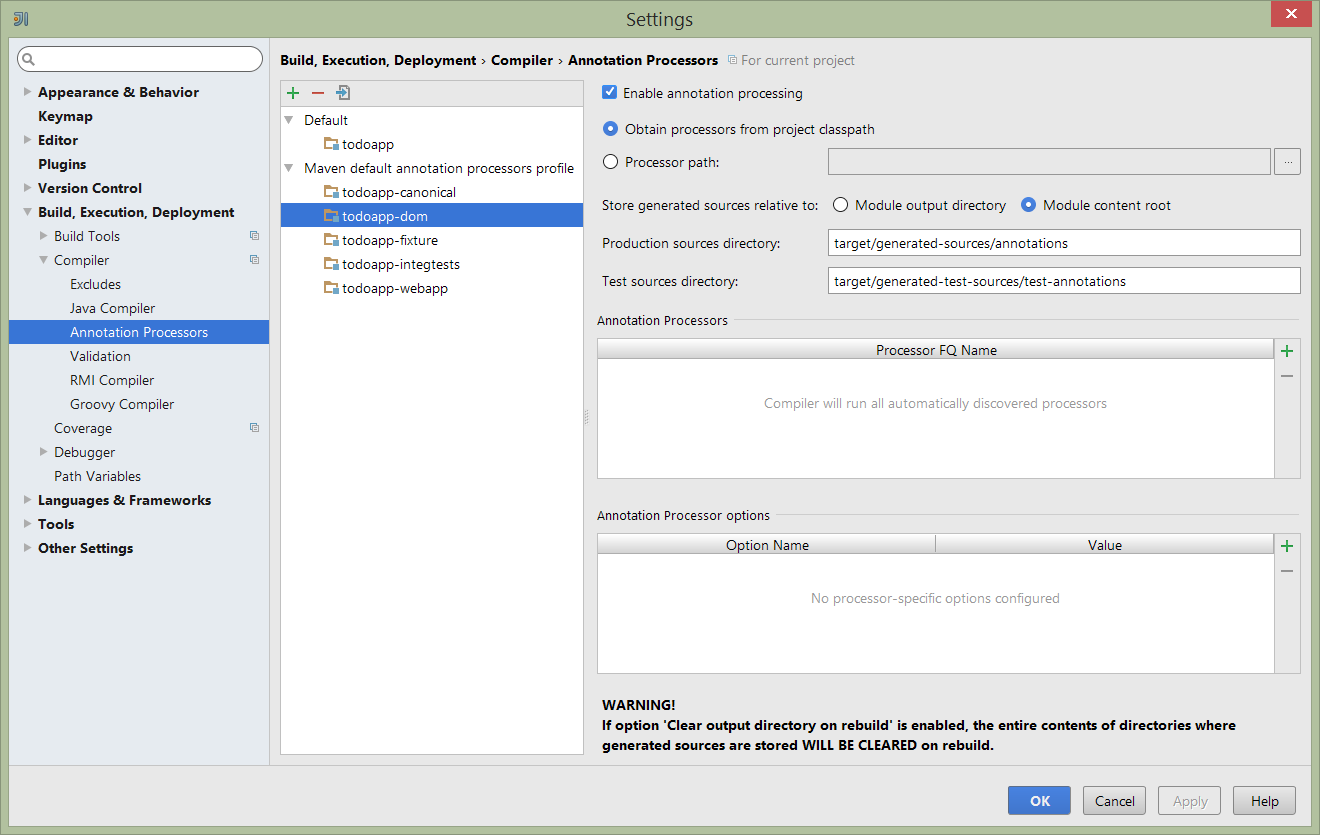The height and width of the screenshot is (835, 1320).
Task: Select the Processor path radio button
Action: point(611,162)
